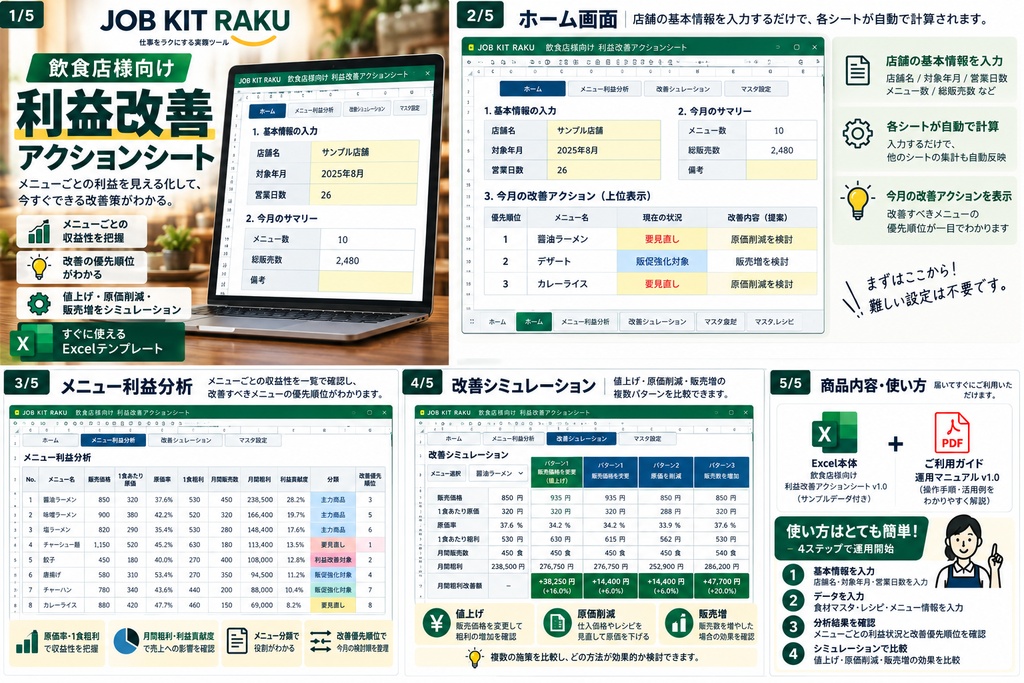Switch to the マスタ設定 tab in the 4/5 window
This screenshot has height=683, width=1024.
pos(647,439)
